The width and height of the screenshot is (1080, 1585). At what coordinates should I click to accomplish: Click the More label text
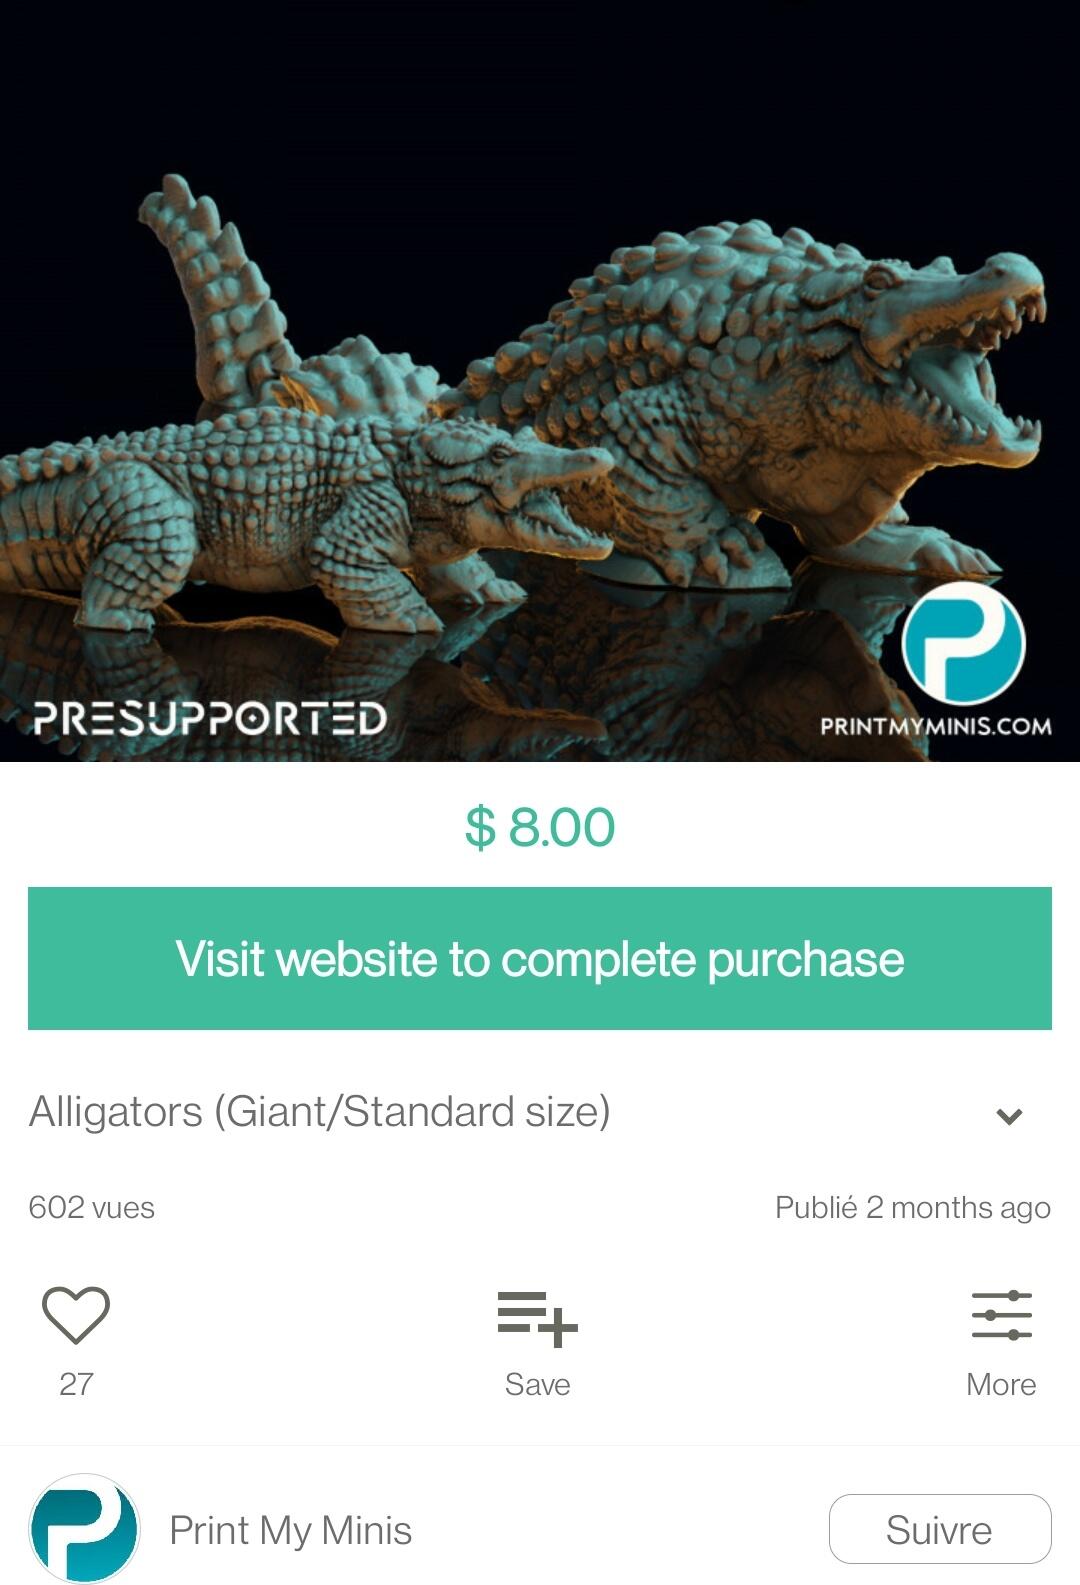pos(1001,1384)
